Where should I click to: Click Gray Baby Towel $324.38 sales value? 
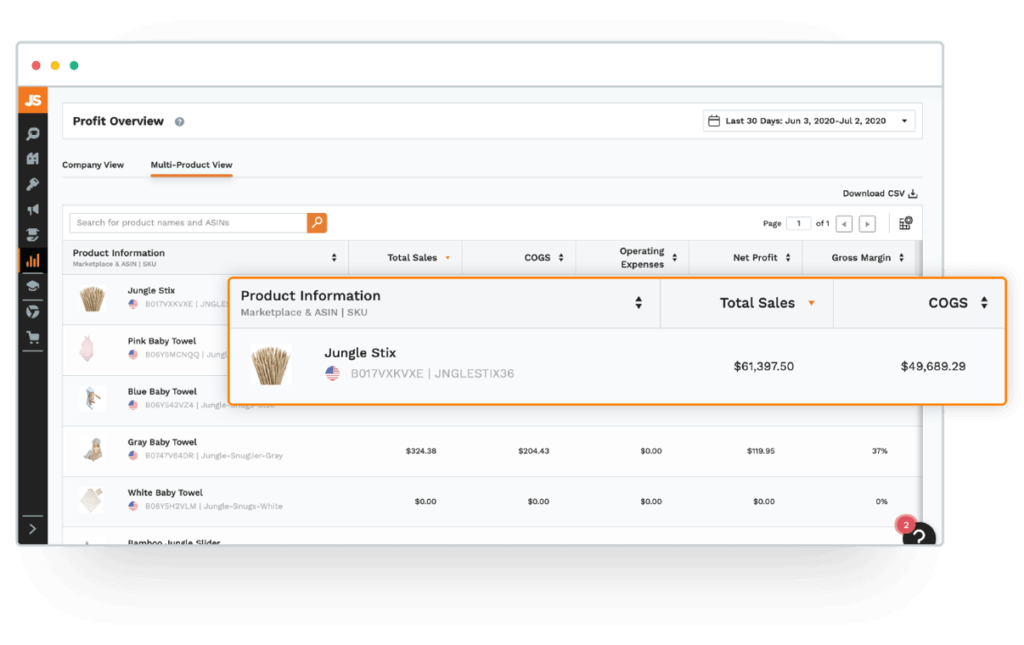421,451
